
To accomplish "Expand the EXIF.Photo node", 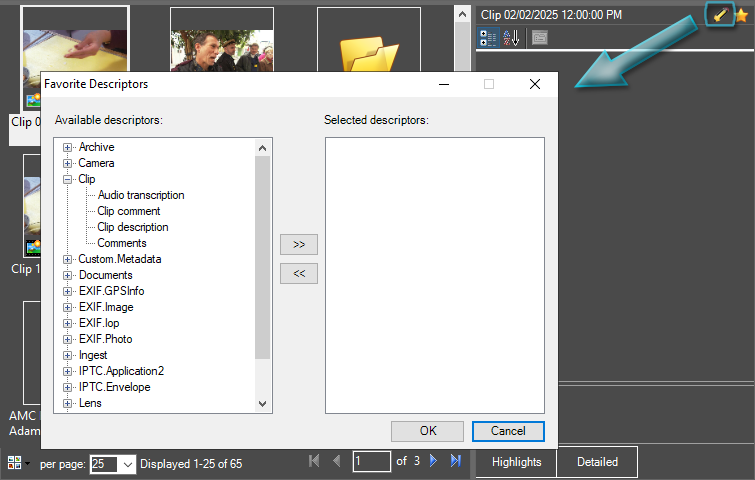I will click(x=67, y=339).
